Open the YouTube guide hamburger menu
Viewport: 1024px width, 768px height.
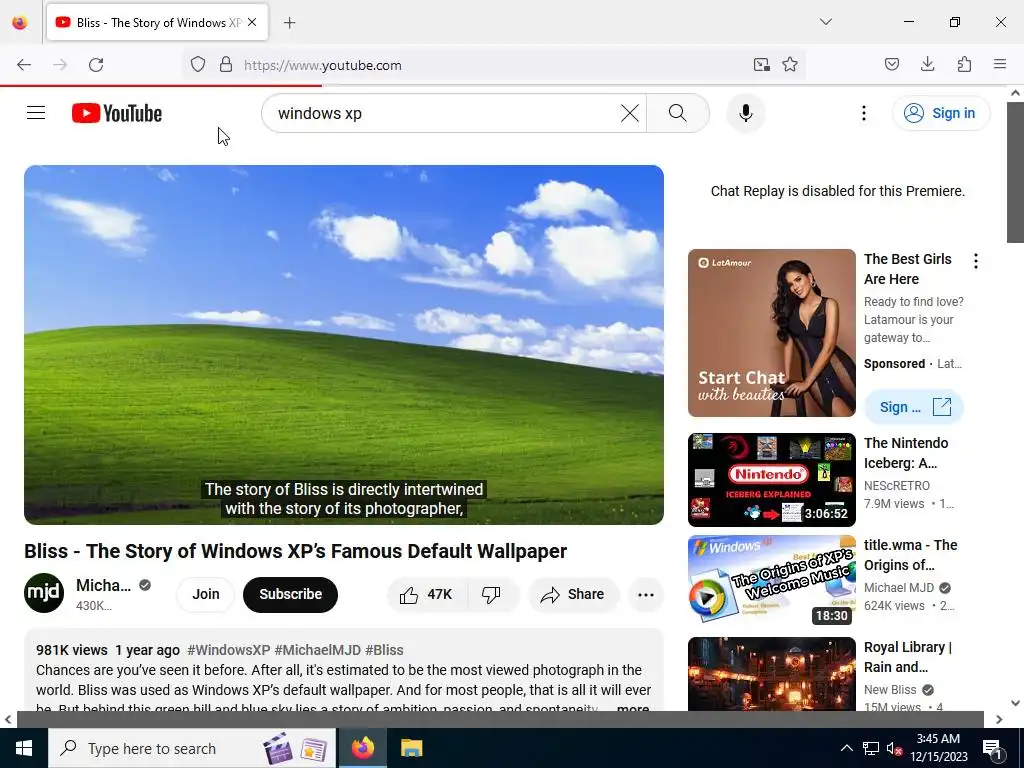tap(36, 113)
